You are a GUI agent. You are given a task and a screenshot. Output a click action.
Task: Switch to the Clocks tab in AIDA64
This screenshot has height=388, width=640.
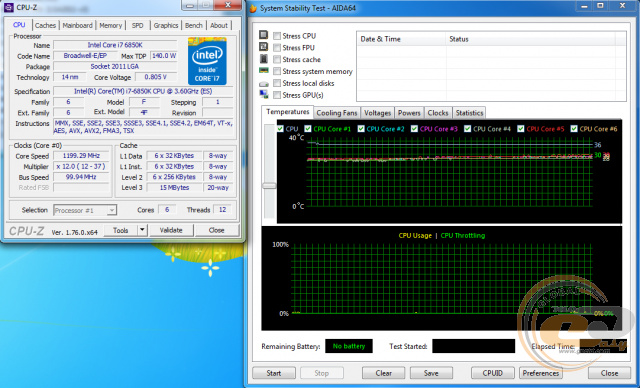pyautogui.click(x=438, y=113)
